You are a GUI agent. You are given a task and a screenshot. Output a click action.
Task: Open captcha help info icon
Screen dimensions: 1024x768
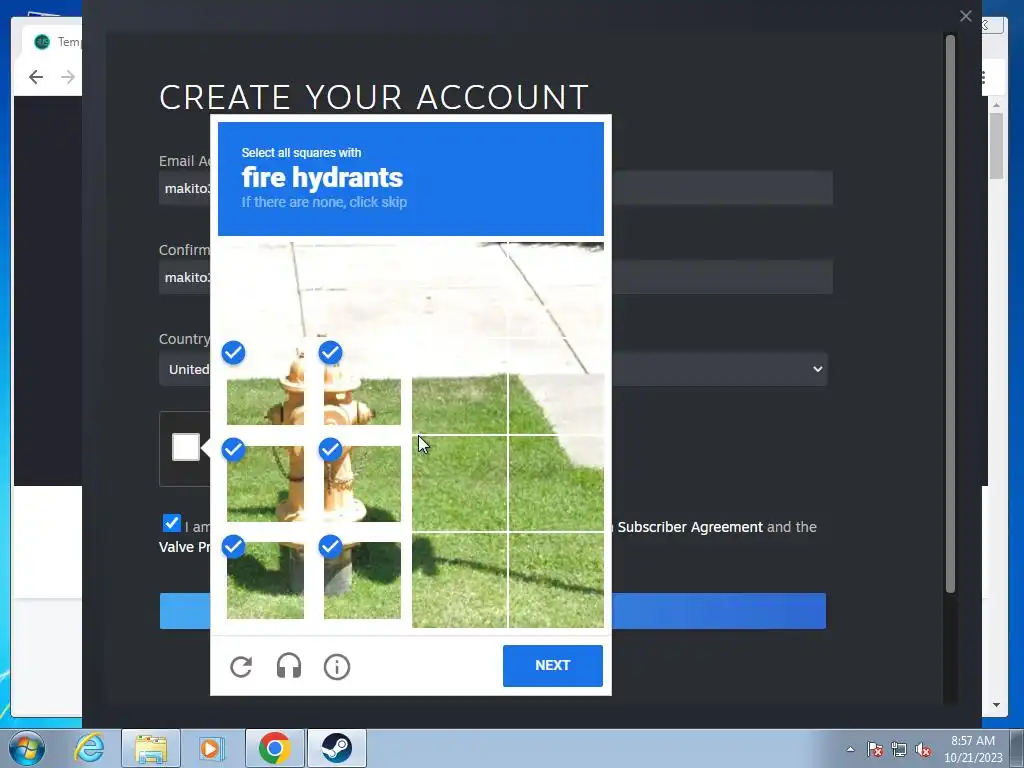coord(337,666)
